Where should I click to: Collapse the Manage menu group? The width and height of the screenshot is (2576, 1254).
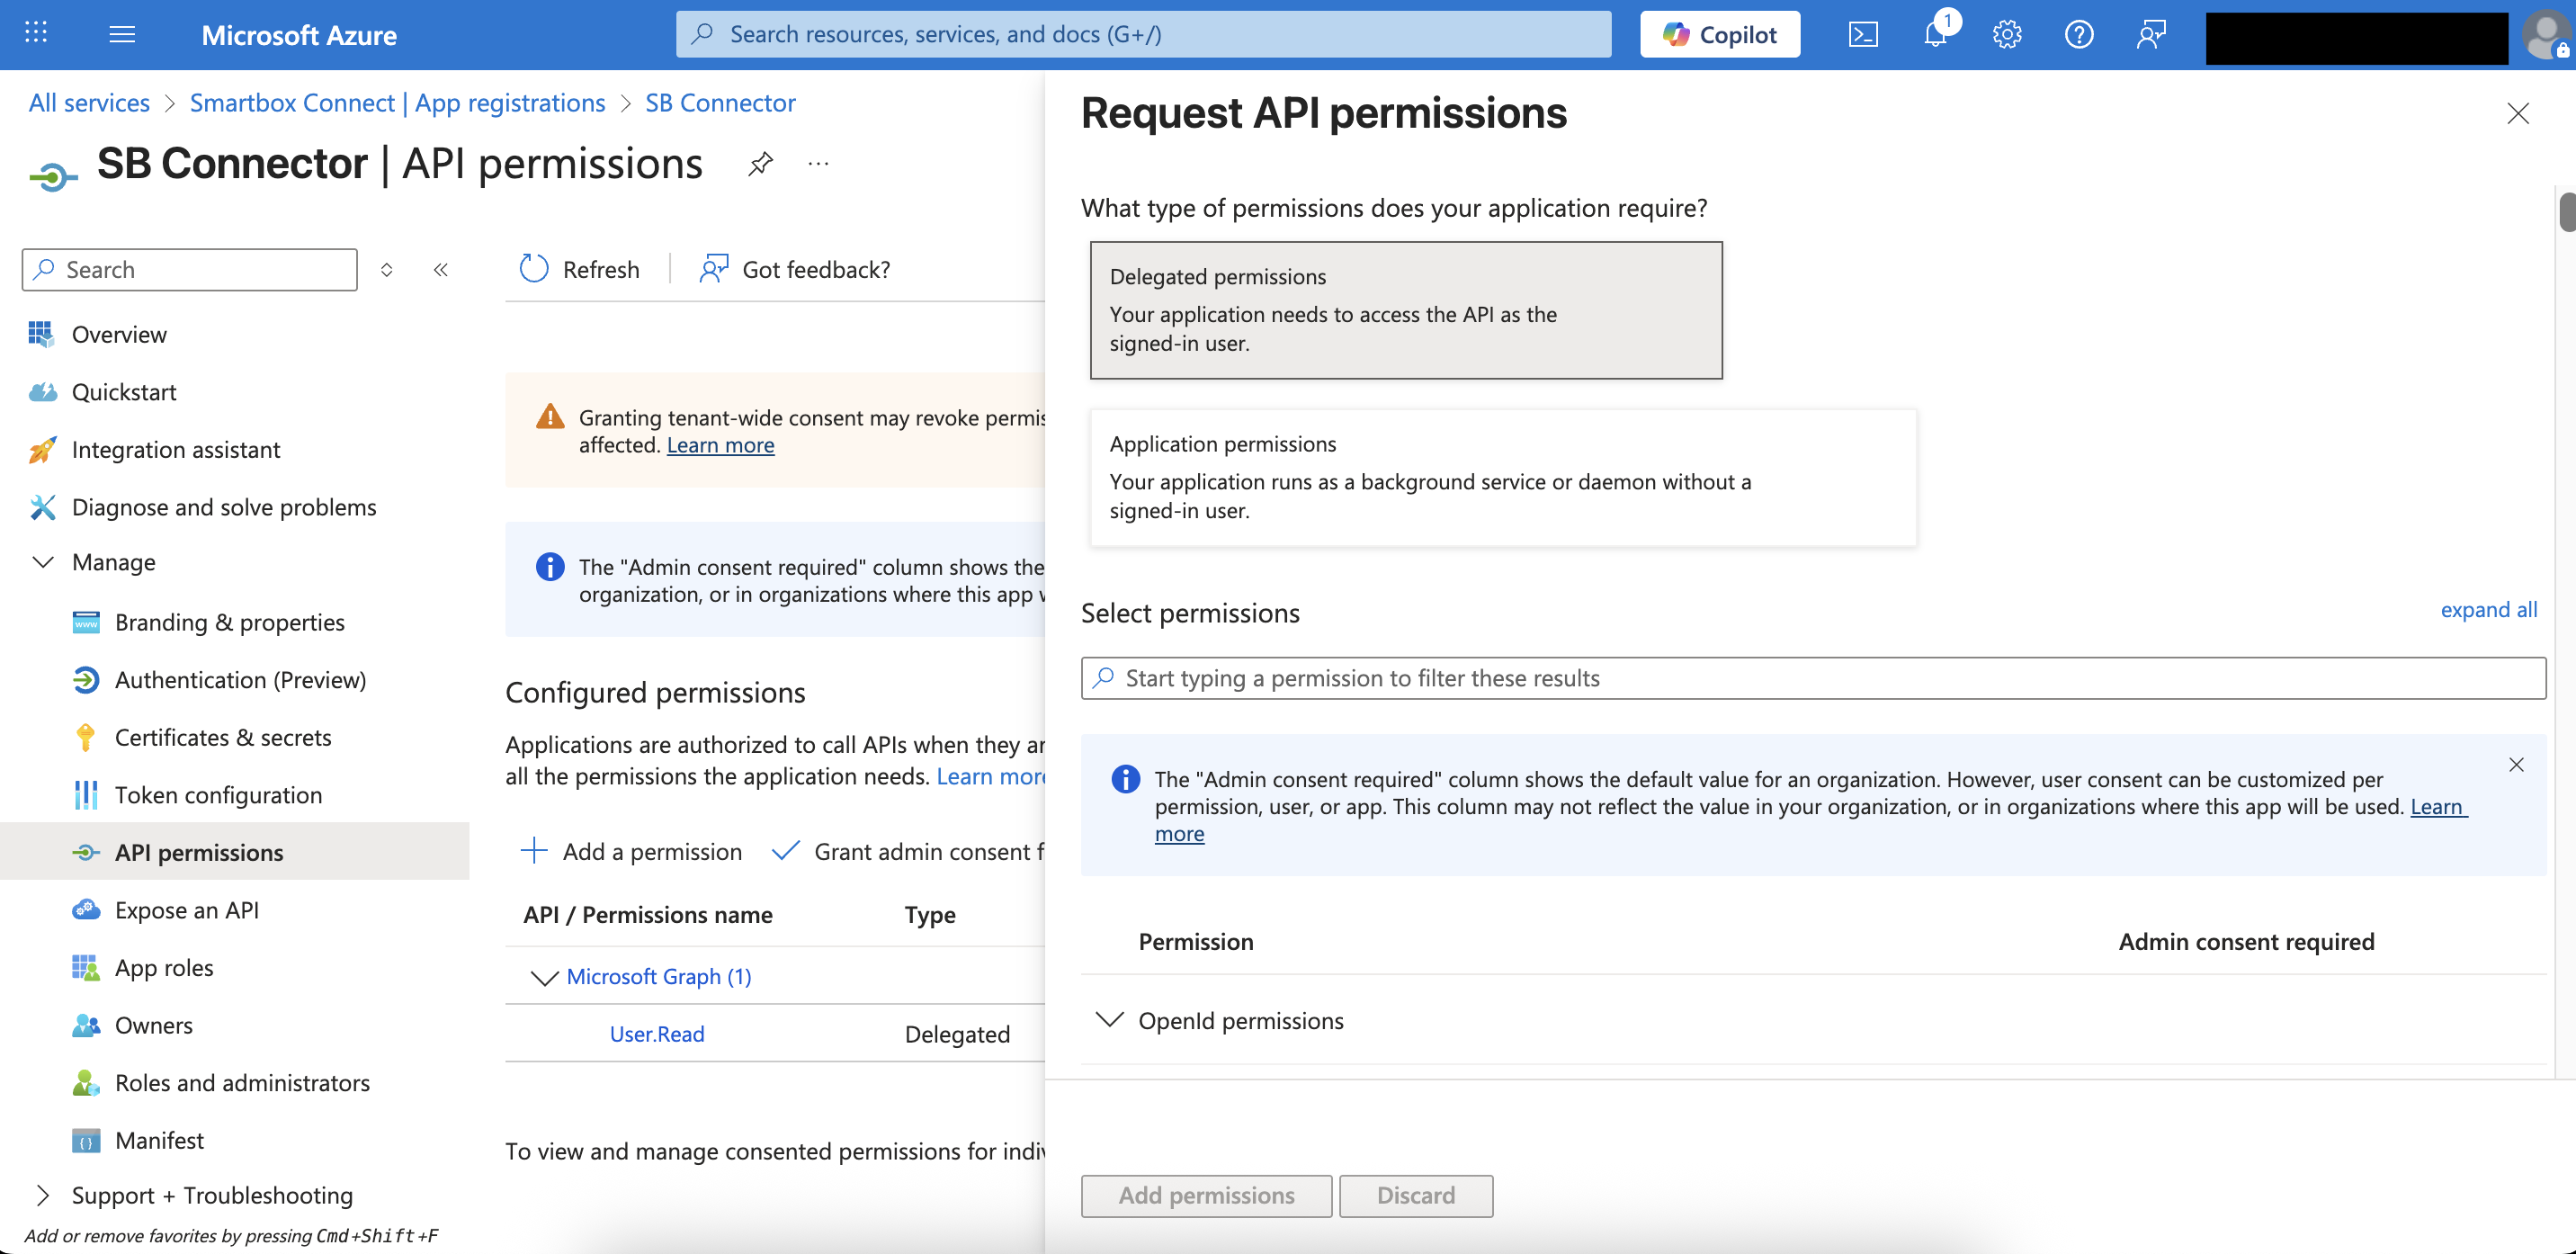click(x=44, y=562)
